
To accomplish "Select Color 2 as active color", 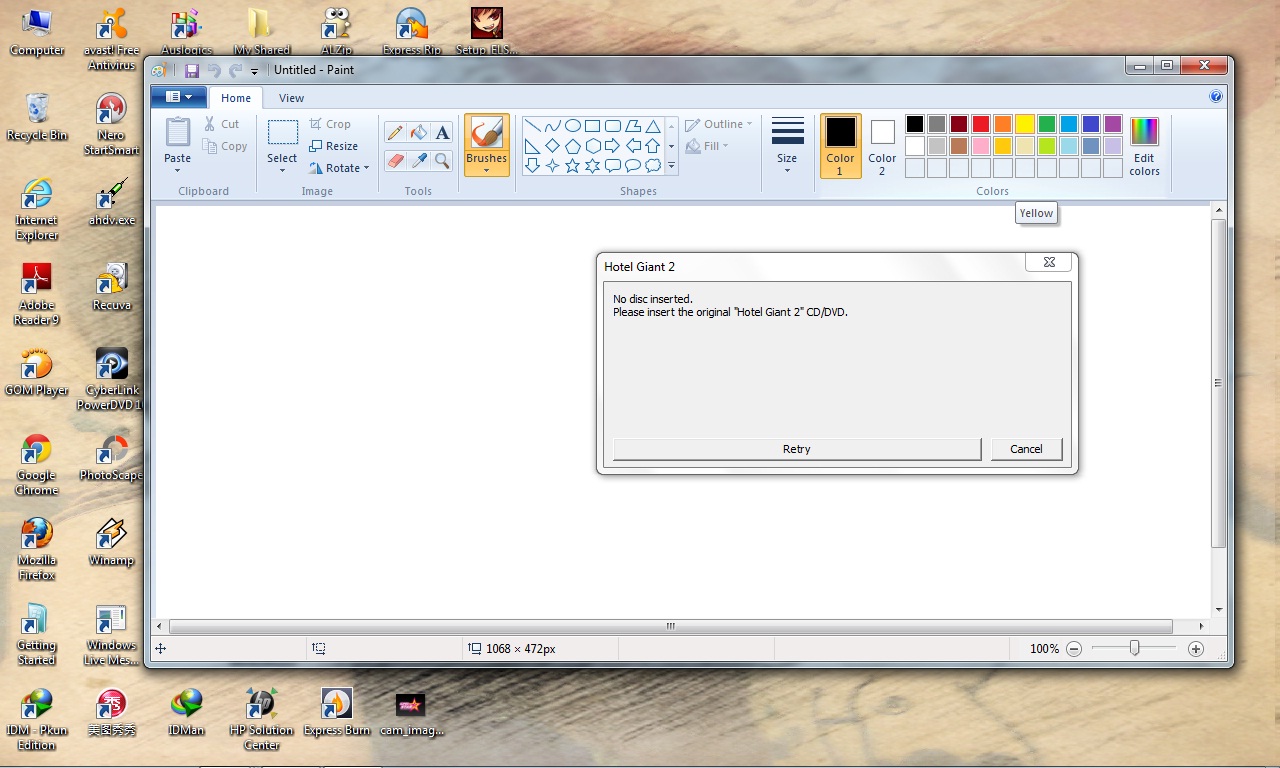I will [882, 146].
